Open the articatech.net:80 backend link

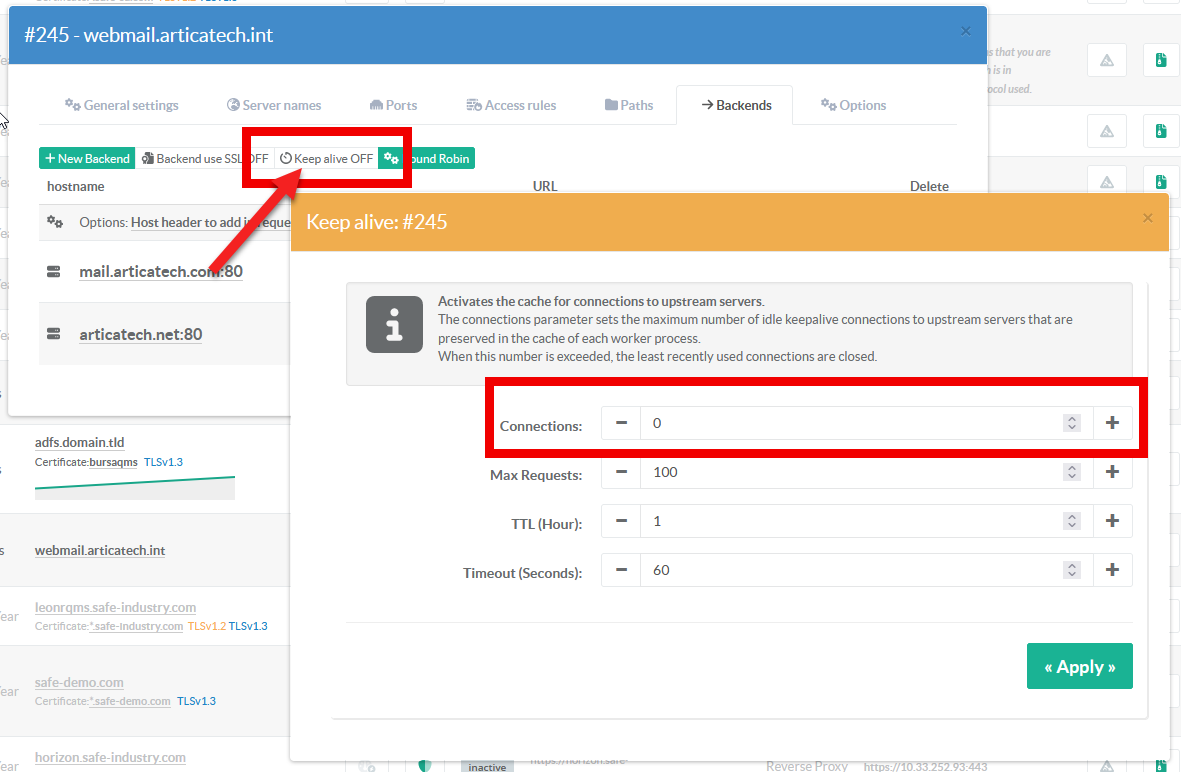coord(141,334)
